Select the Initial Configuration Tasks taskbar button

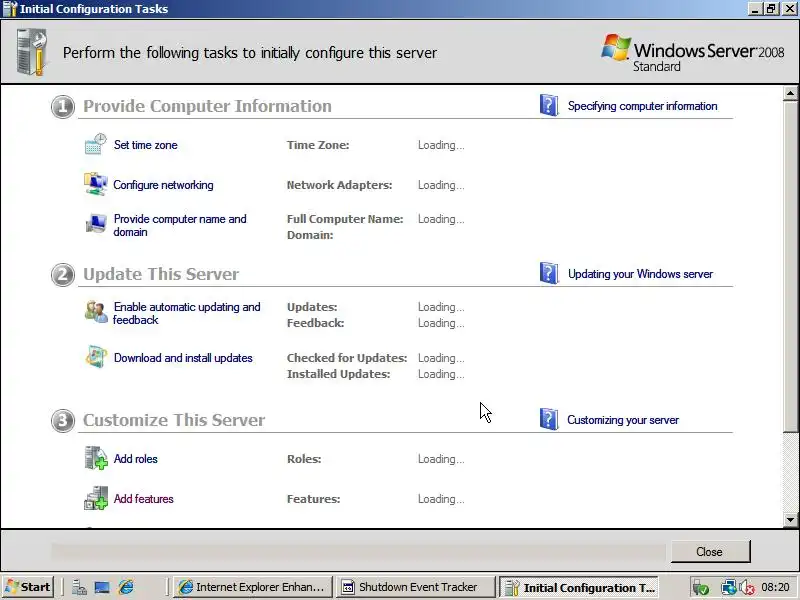pyautogui.click(x=579, y=587)
